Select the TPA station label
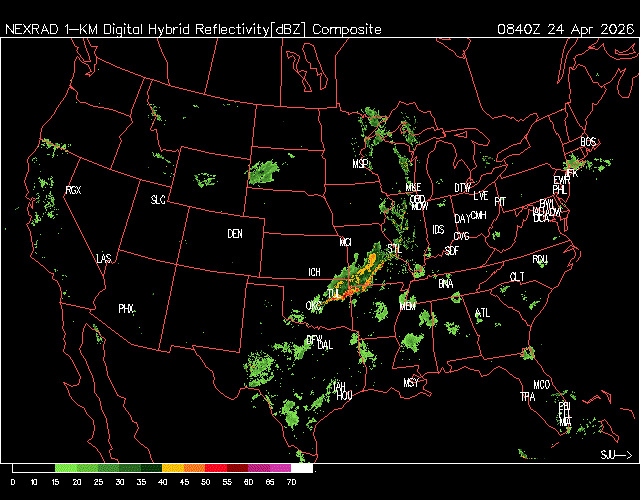This screenshot has width=640, height=500. [x=527, y=397]
